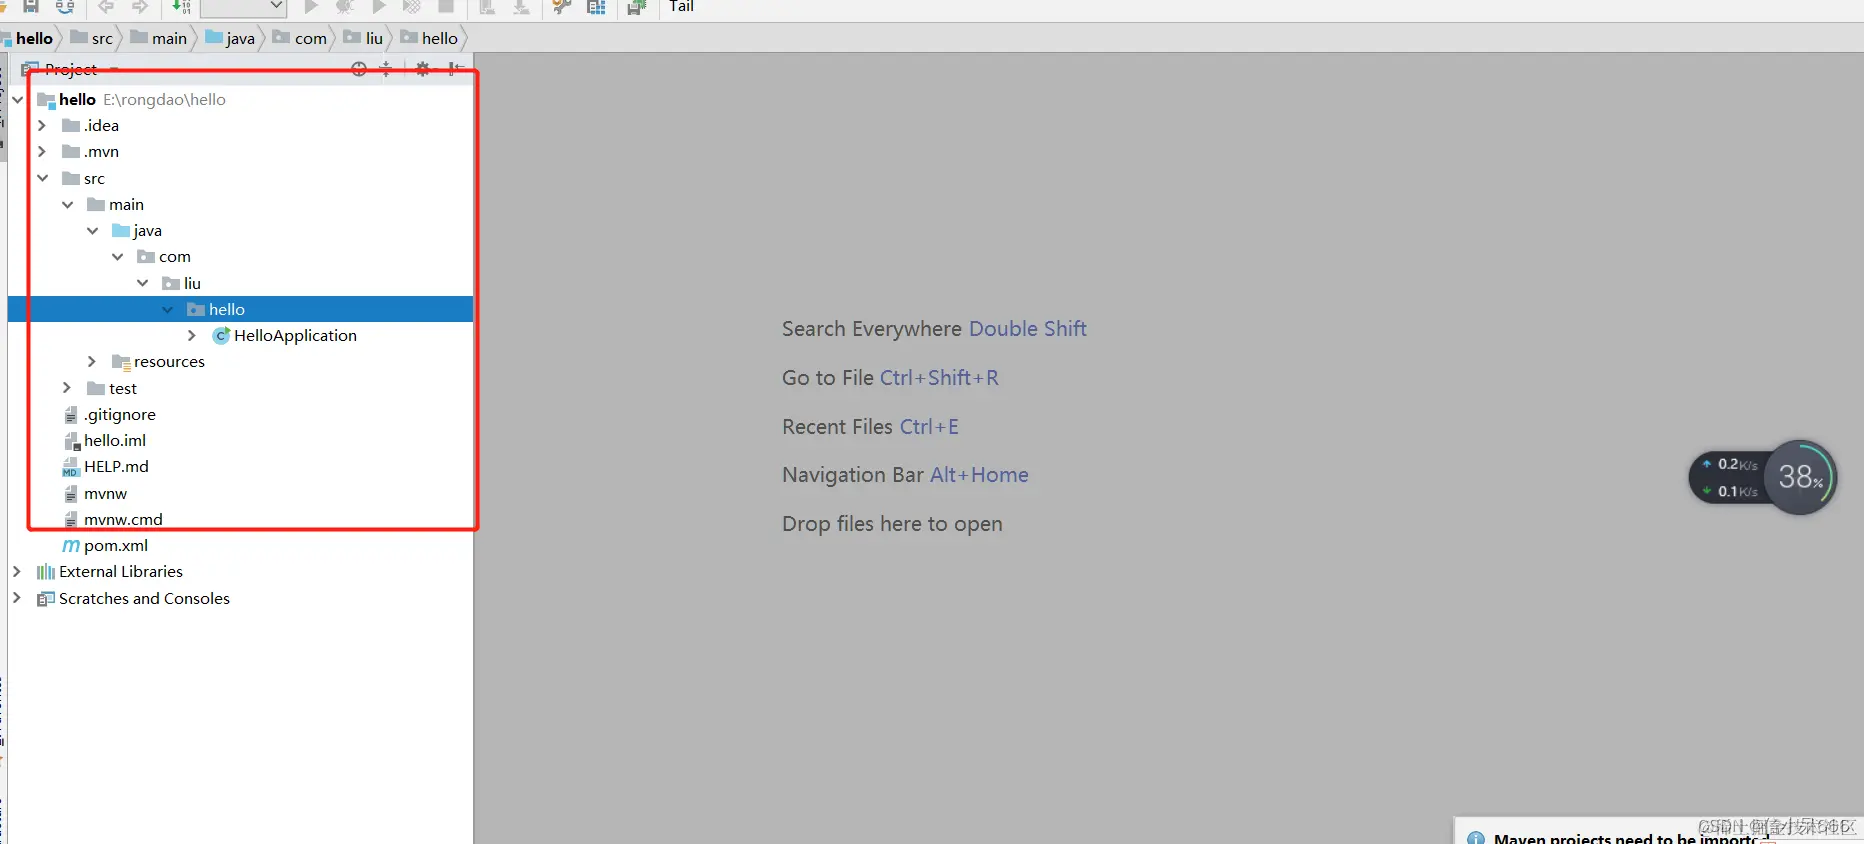This screenshot has width=1864, height=844.
Task: Hide the Project tool window
Action: [455, 69]
